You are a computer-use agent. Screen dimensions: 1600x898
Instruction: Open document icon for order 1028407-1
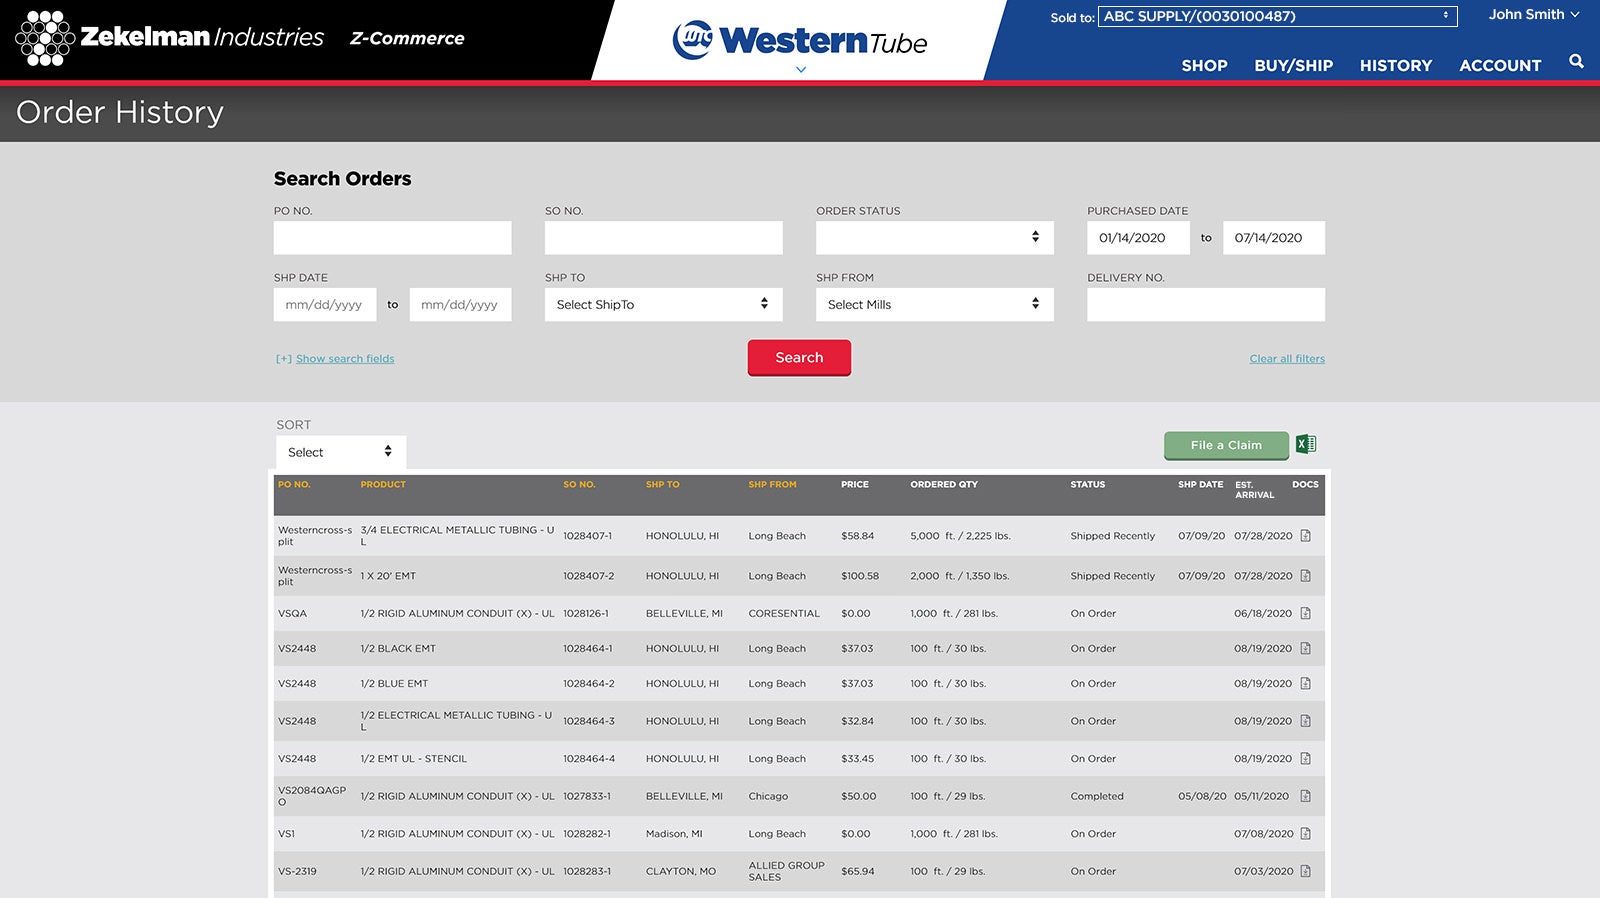coord(1305,536)
